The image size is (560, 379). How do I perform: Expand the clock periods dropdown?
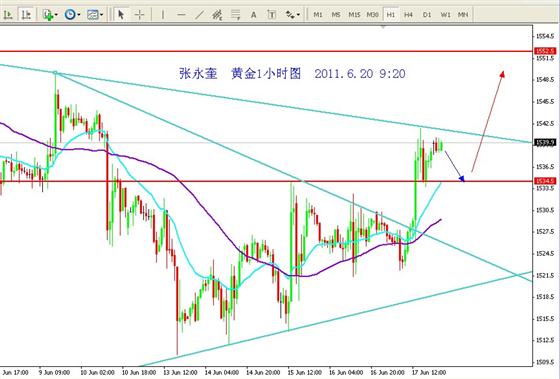click(x=72, y=15)
